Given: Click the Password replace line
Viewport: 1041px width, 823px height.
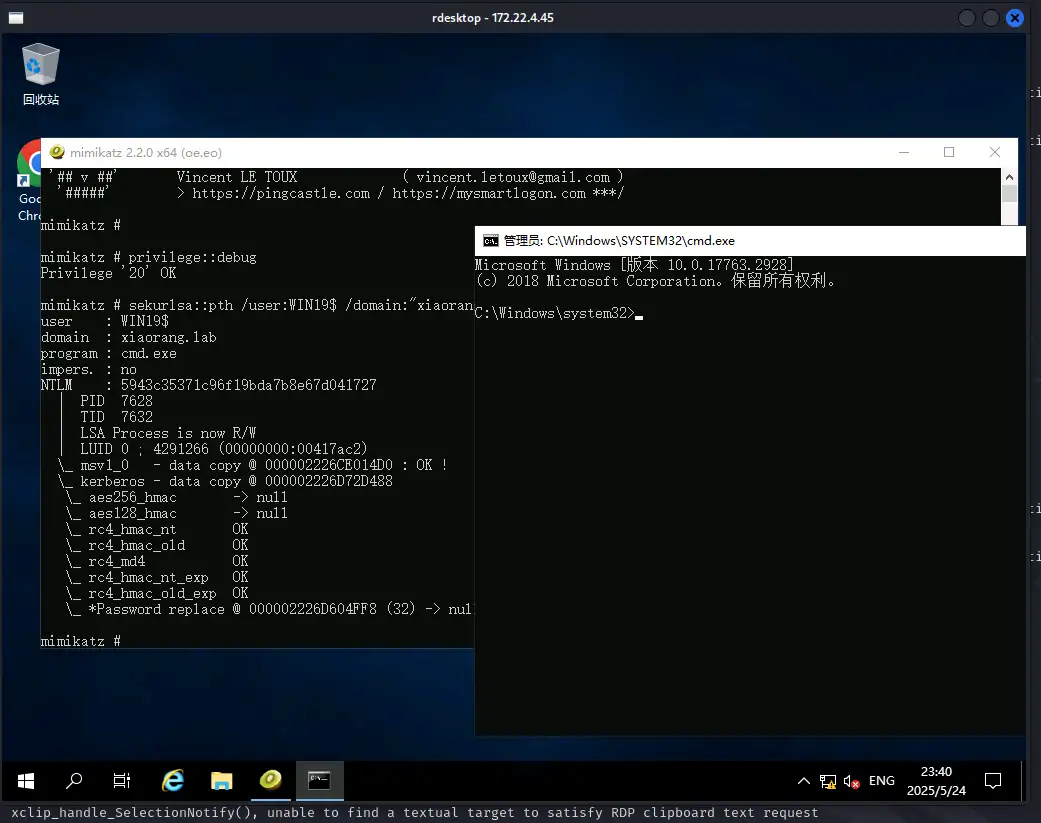Looking at the screenshot, I should pos(270,609).
